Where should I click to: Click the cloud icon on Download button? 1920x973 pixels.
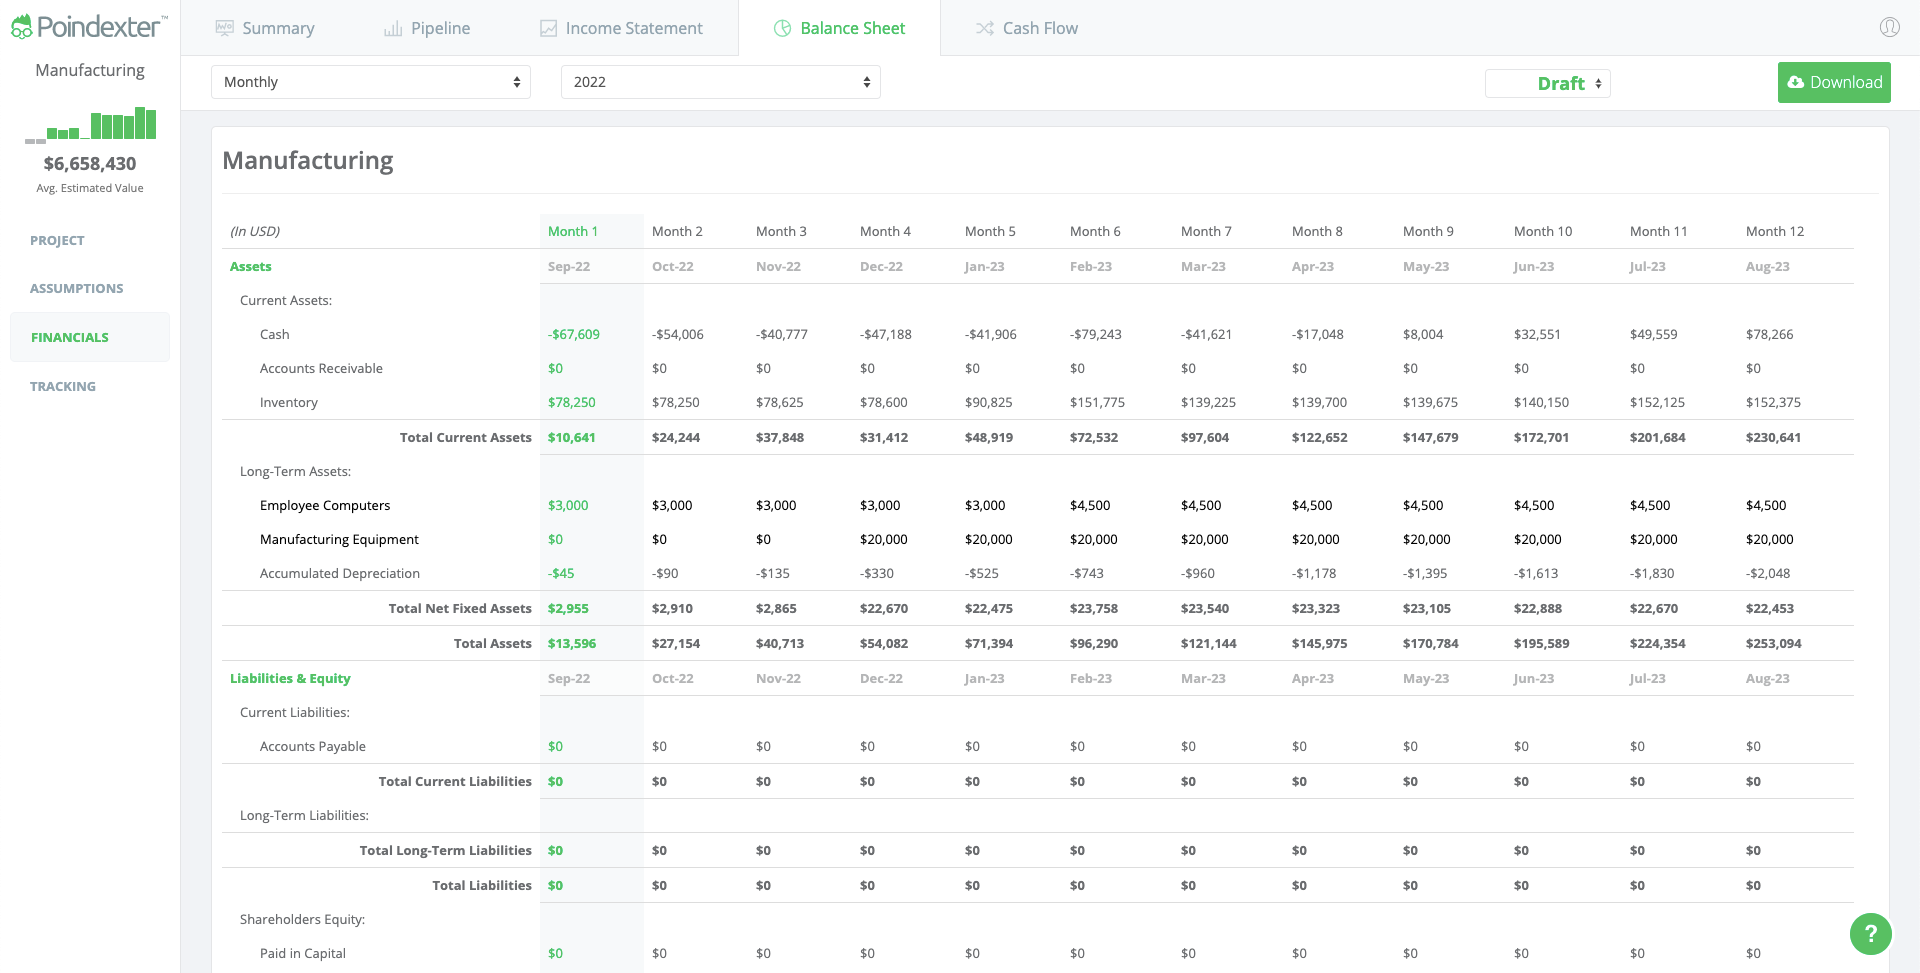point(1796,82)
